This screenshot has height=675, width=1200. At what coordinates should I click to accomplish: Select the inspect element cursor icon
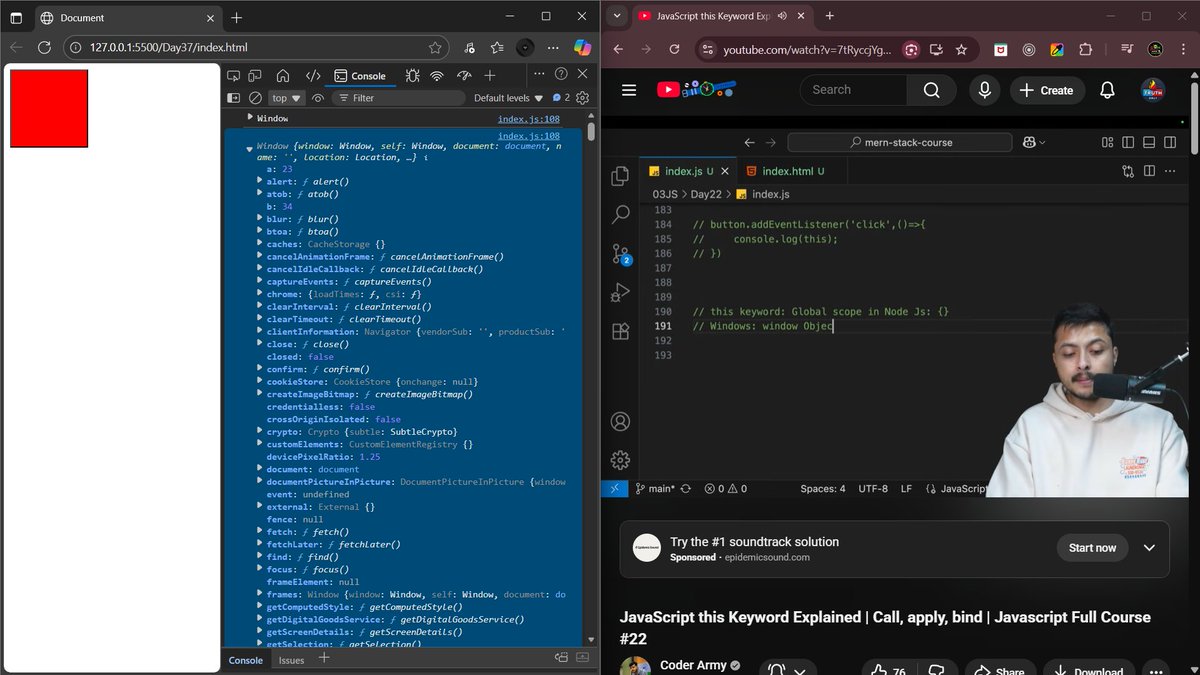pos(234,75)
